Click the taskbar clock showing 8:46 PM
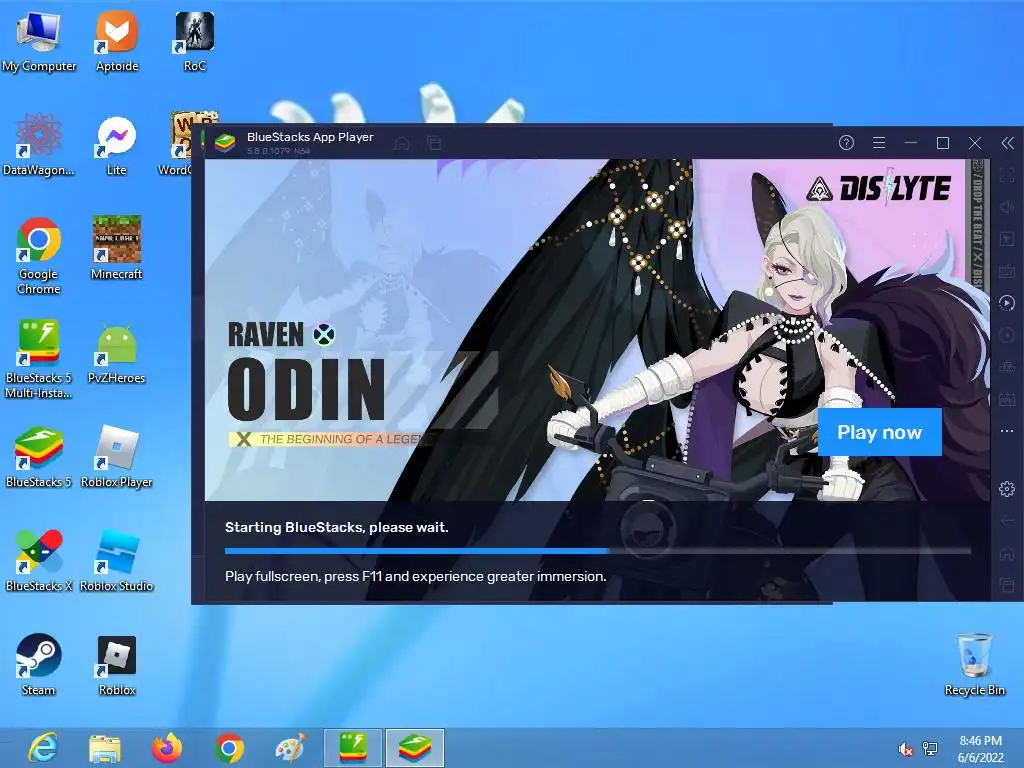1024x768 pixels. pyautogui.click(x=980, y=749)
